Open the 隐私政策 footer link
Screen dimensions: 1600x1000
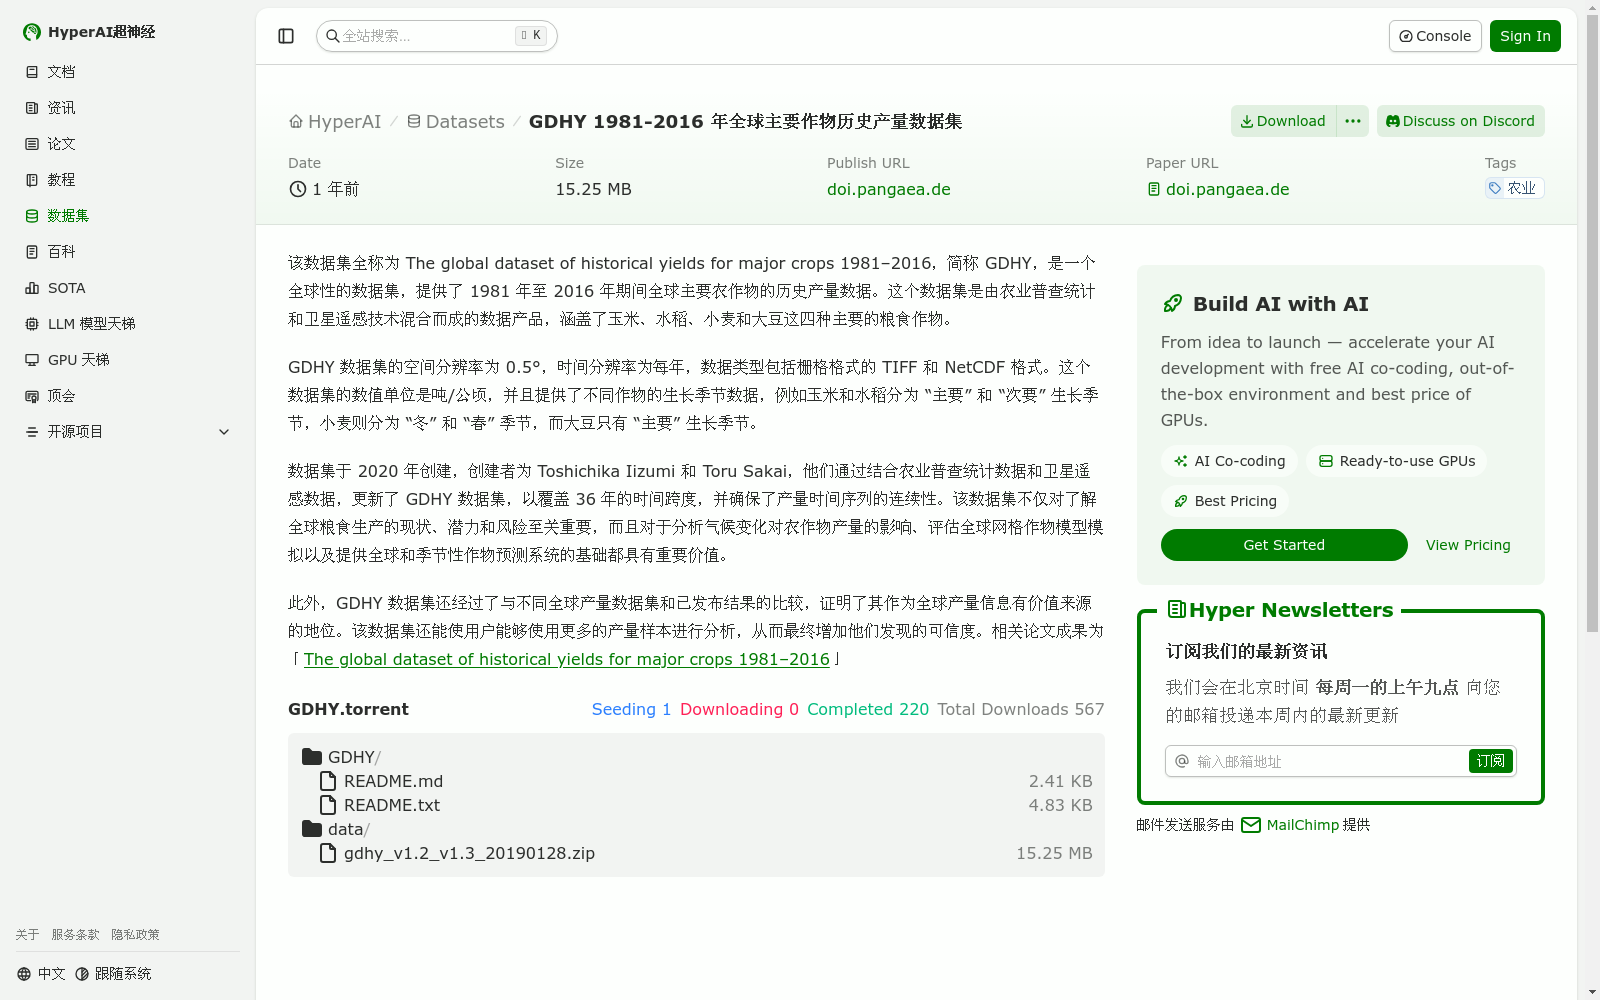pos(135,935)
